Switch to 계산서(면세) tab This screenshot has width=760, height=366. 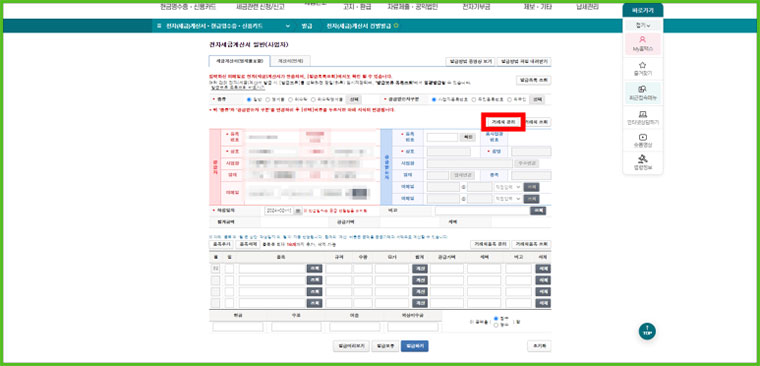290,61
